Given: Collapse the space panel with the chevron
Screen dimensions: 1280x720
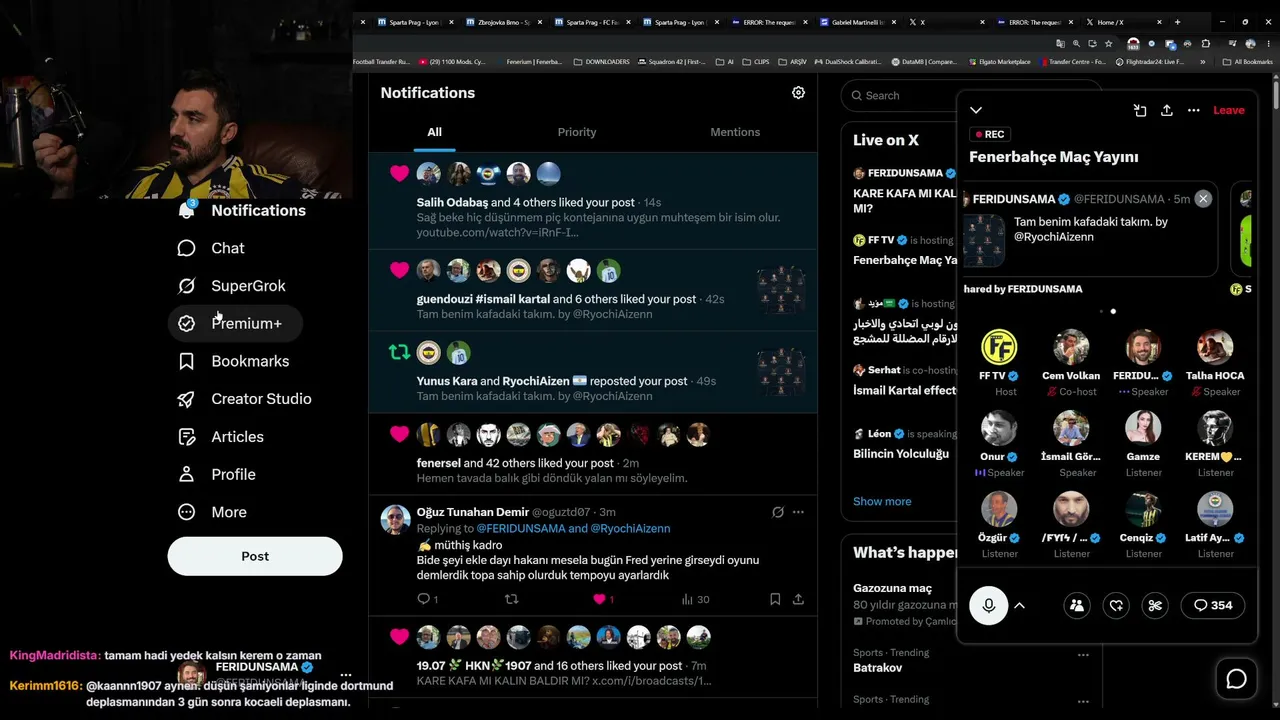Looking at the screenshot, I should pos(976,110).
